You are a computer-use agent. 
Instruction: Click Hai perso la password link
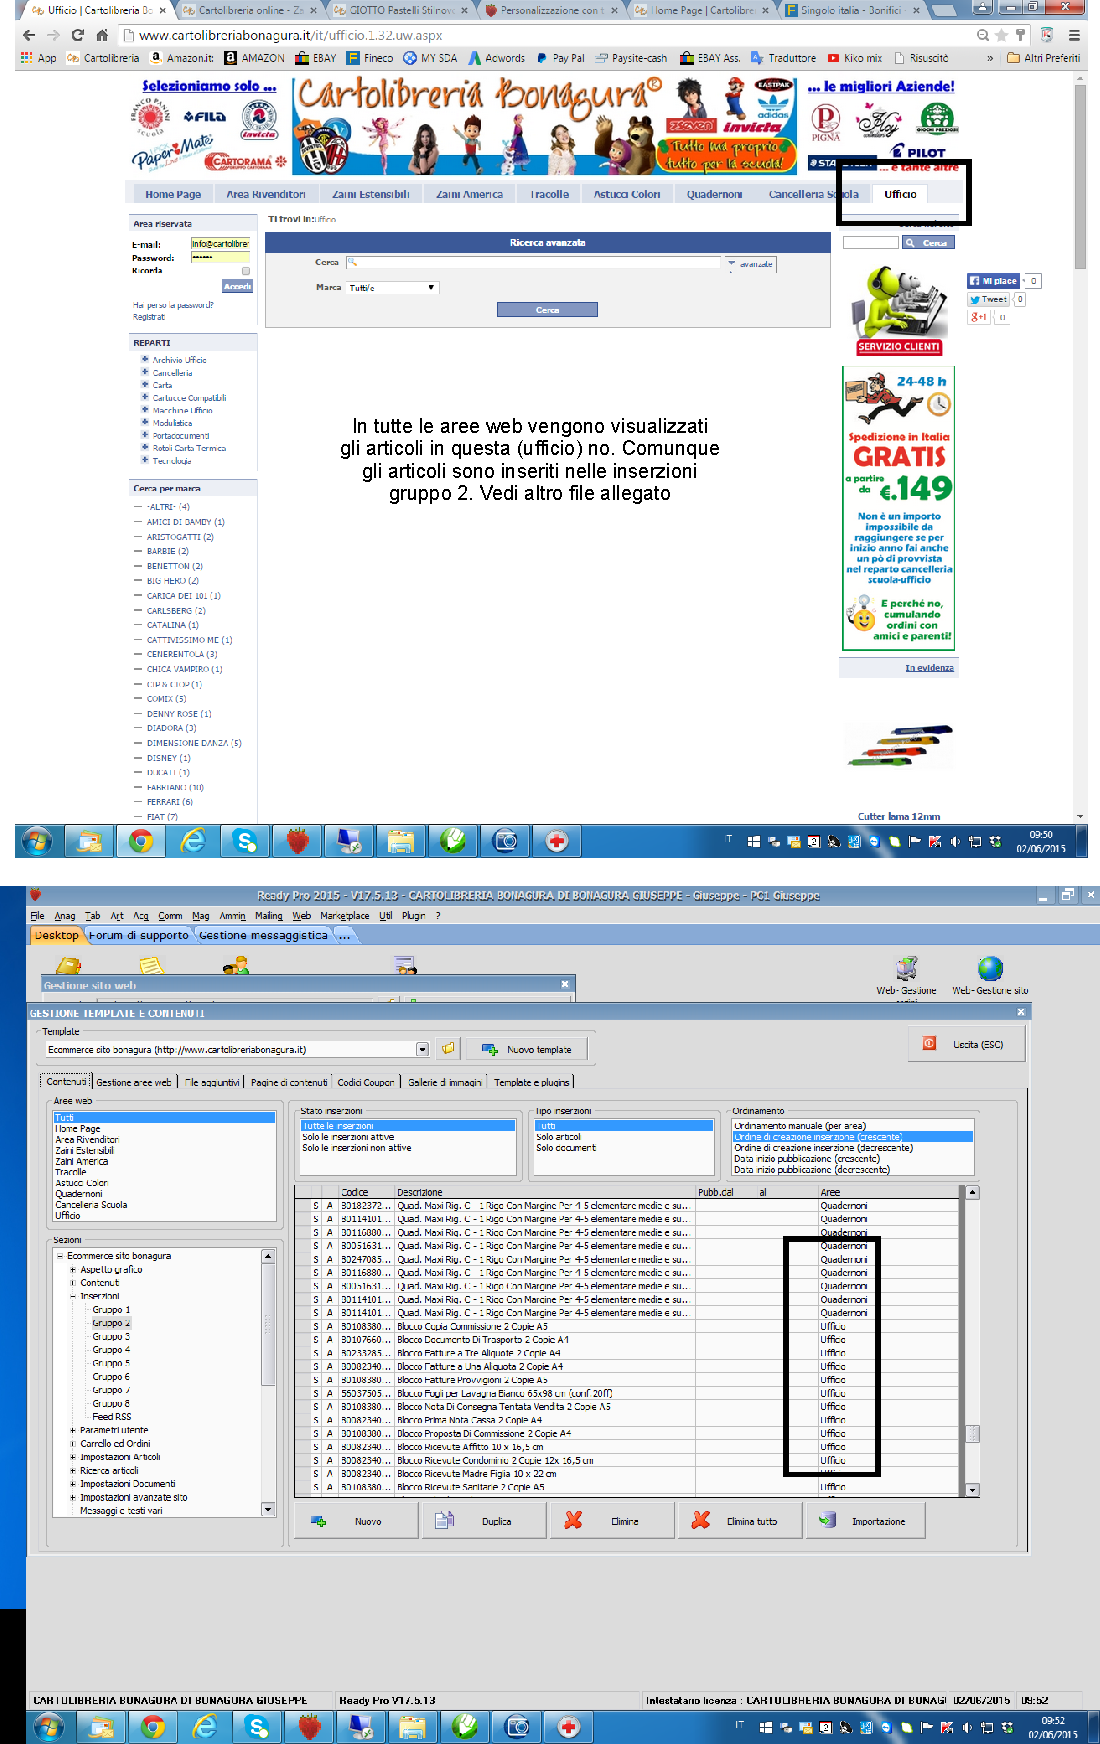coord(173,305)
